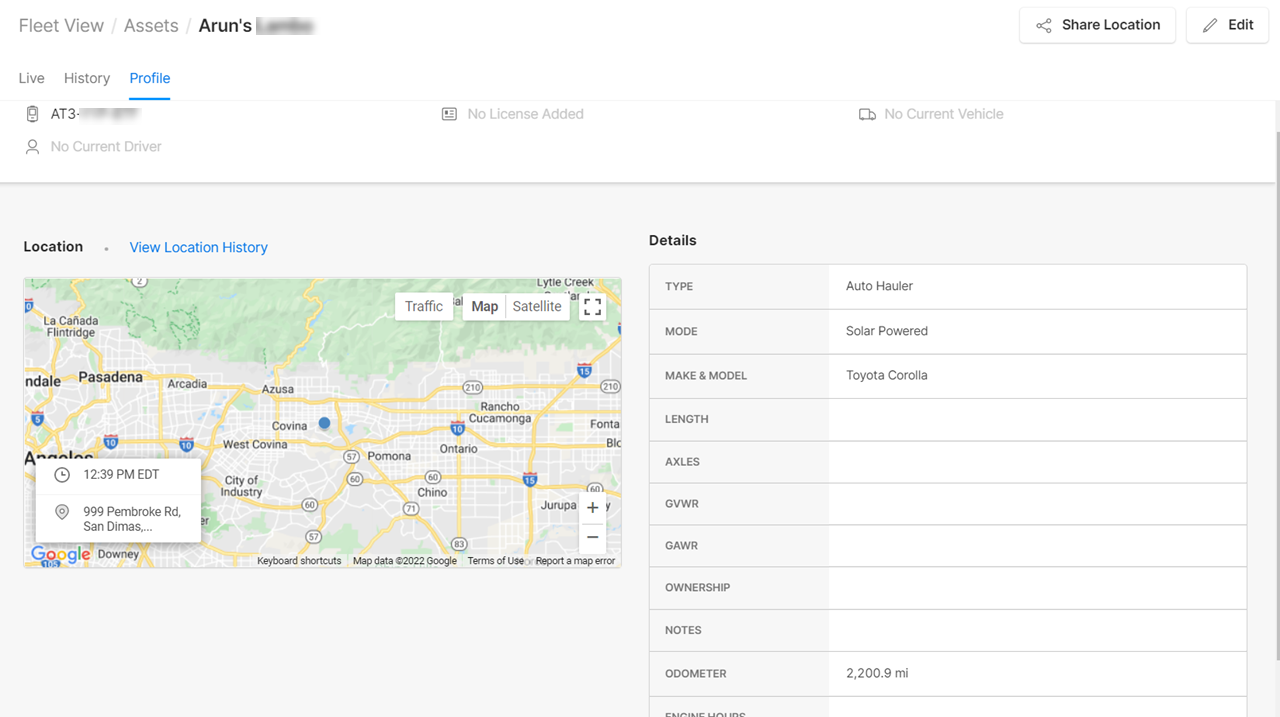
Task: Zoom out with the map minus button
Action: [x=593, y=537]
